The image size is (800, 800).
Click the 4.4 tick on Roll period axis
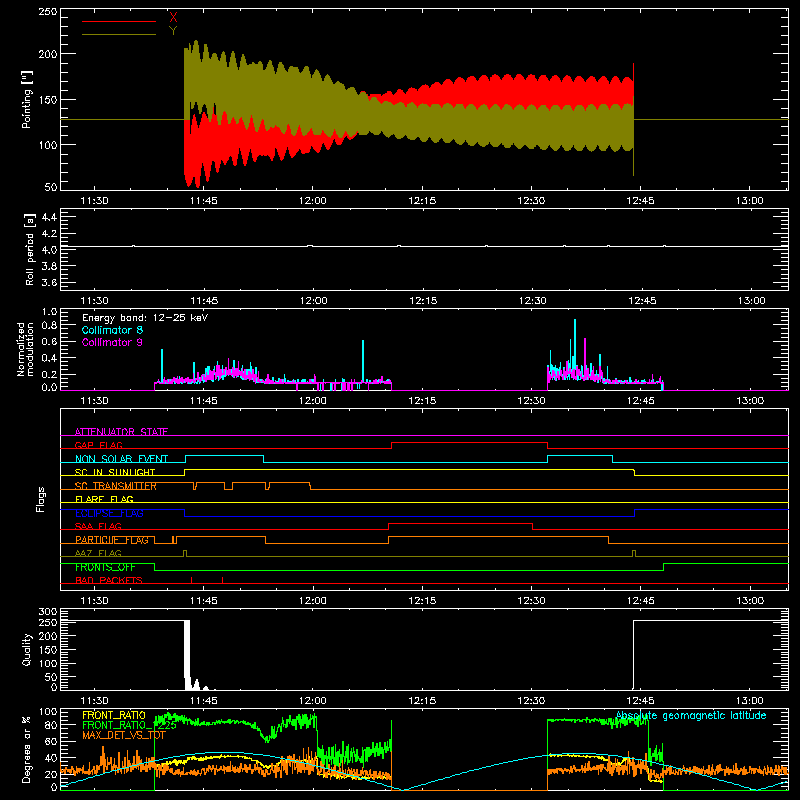point(49,217)
